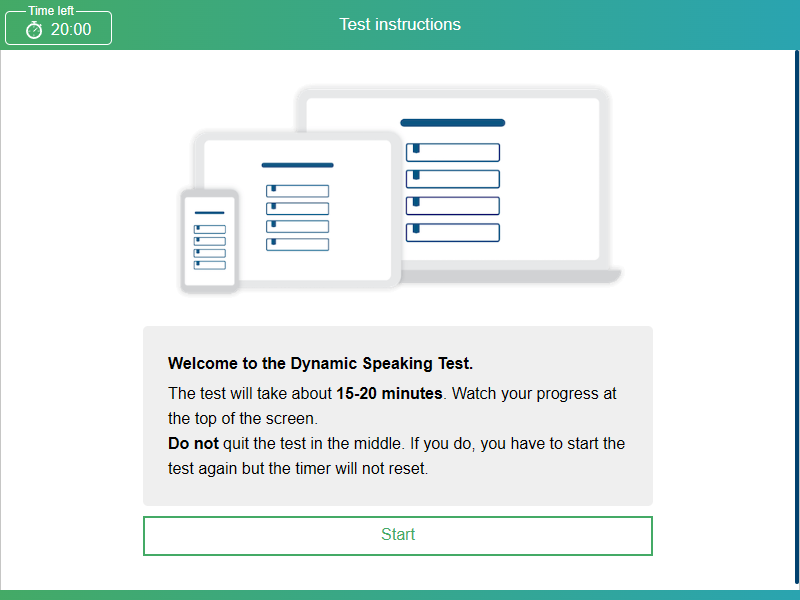Click the first option row on the tablet illustration
Viewport: 800px width, 600px height.
(297, 191)
